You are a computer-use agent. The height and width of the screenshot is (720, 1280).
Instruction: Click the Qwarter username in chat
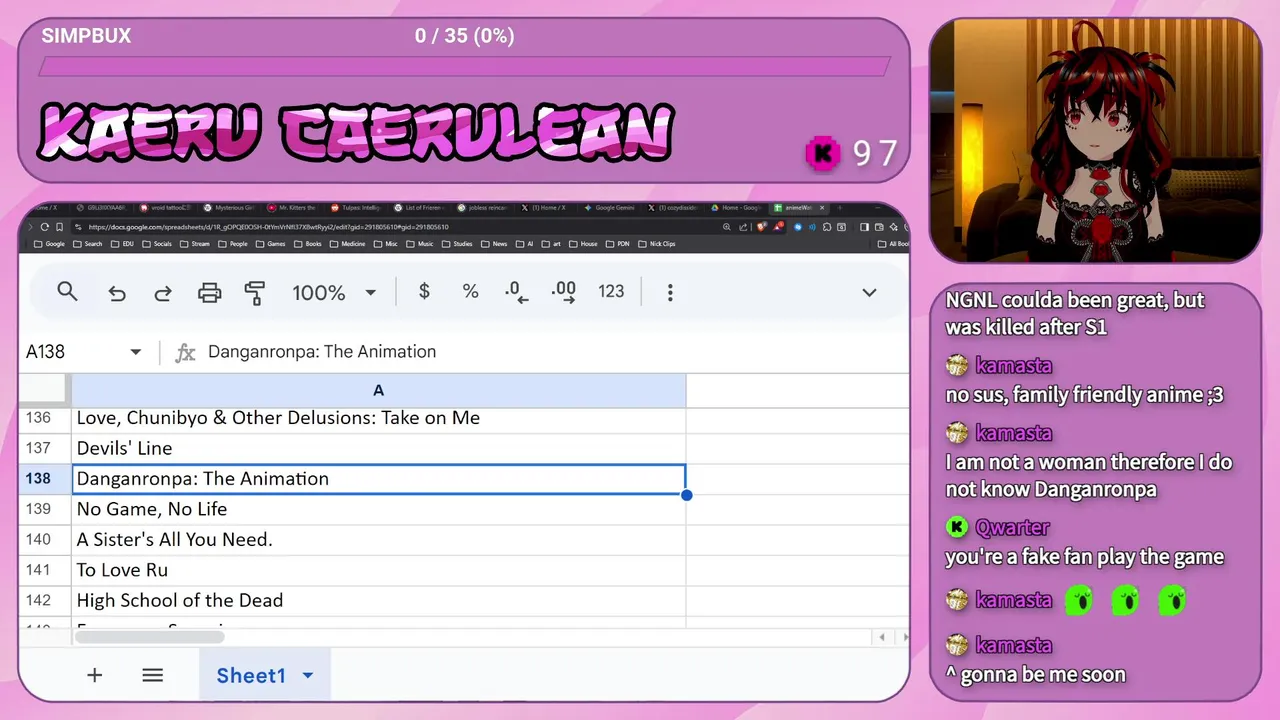tap(1012, 527)
